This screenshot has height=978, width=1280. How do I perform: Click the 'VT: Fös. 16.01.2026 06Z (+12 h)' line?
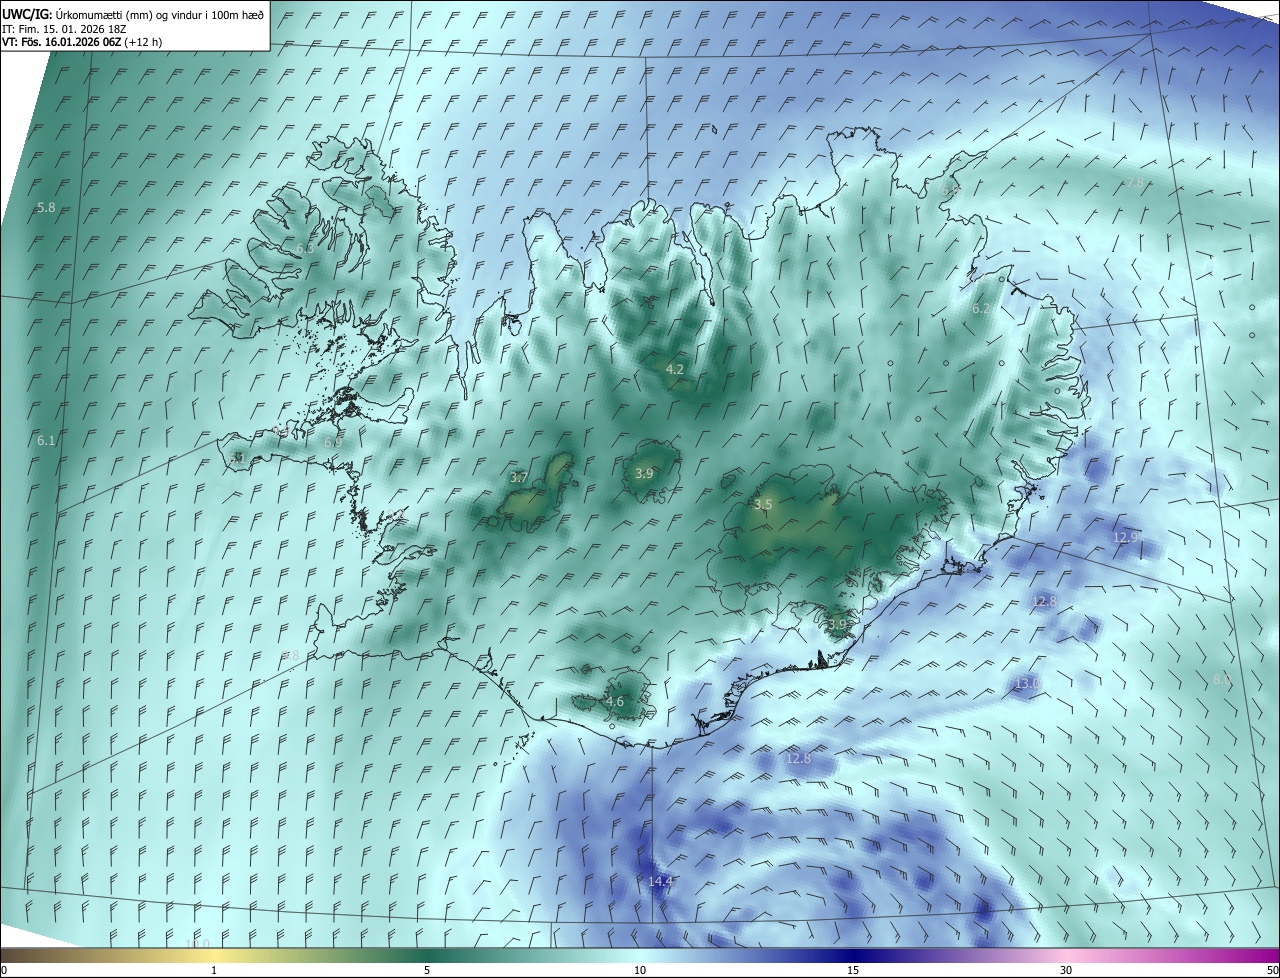click(82, 42)
